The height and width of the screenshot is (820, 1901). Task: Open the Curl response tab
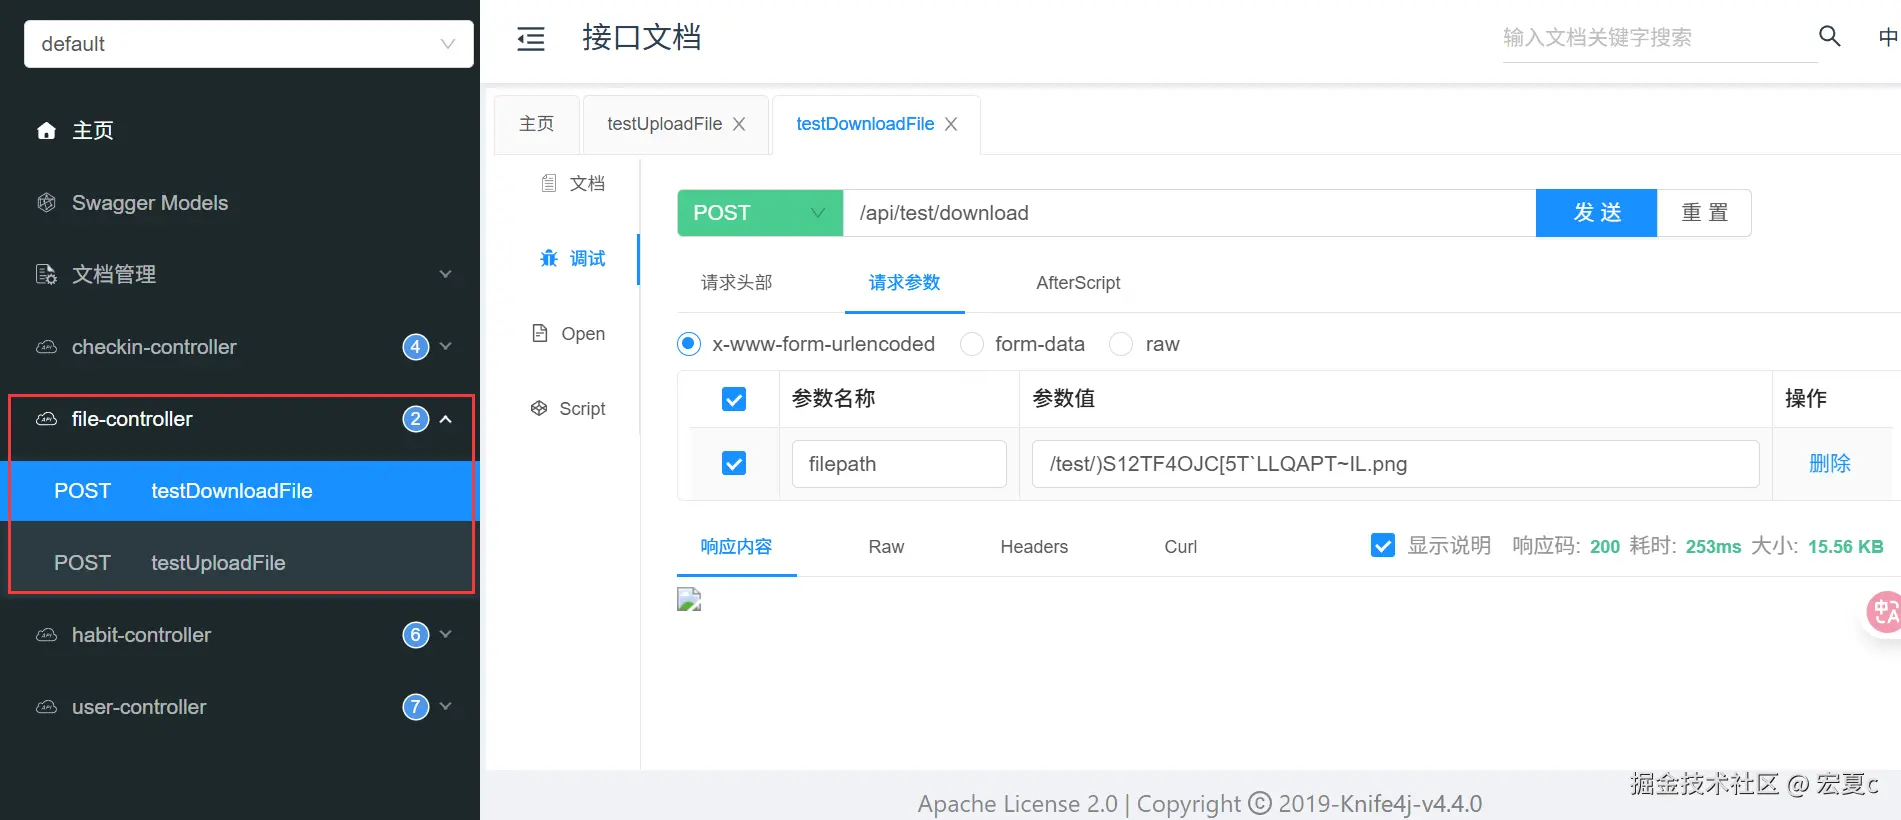1181,547
